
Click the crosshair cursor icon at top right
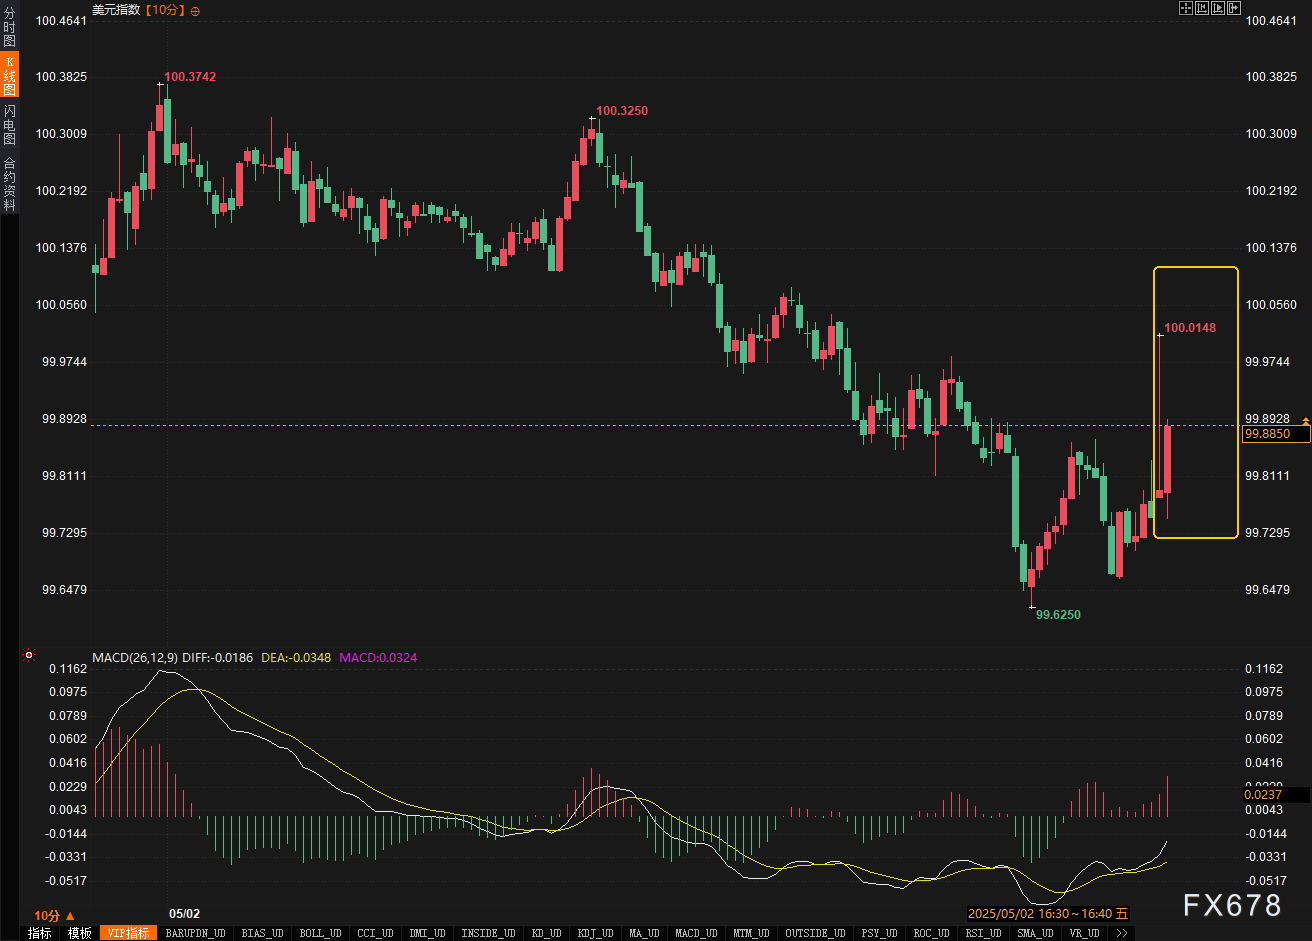pyautogui.click(x=1186, y=9)
